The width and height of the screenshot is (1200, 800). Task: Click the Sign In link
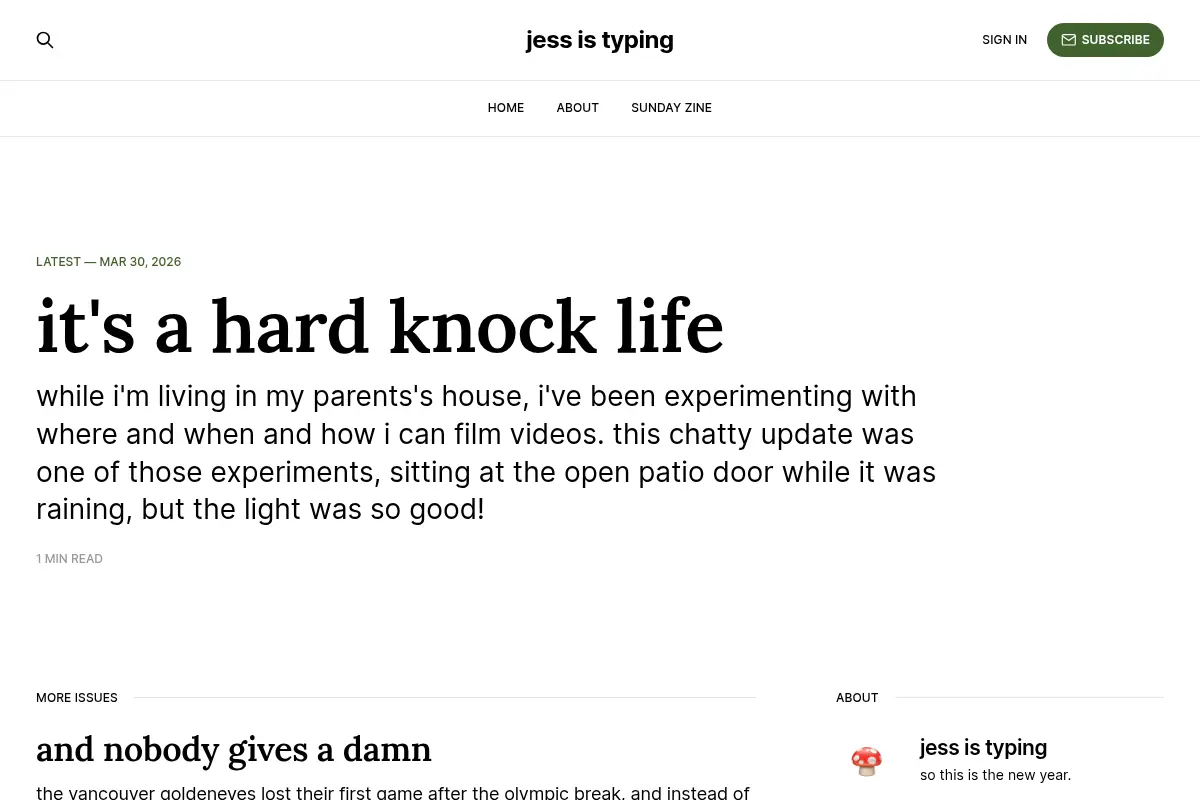coord(1004,40)
